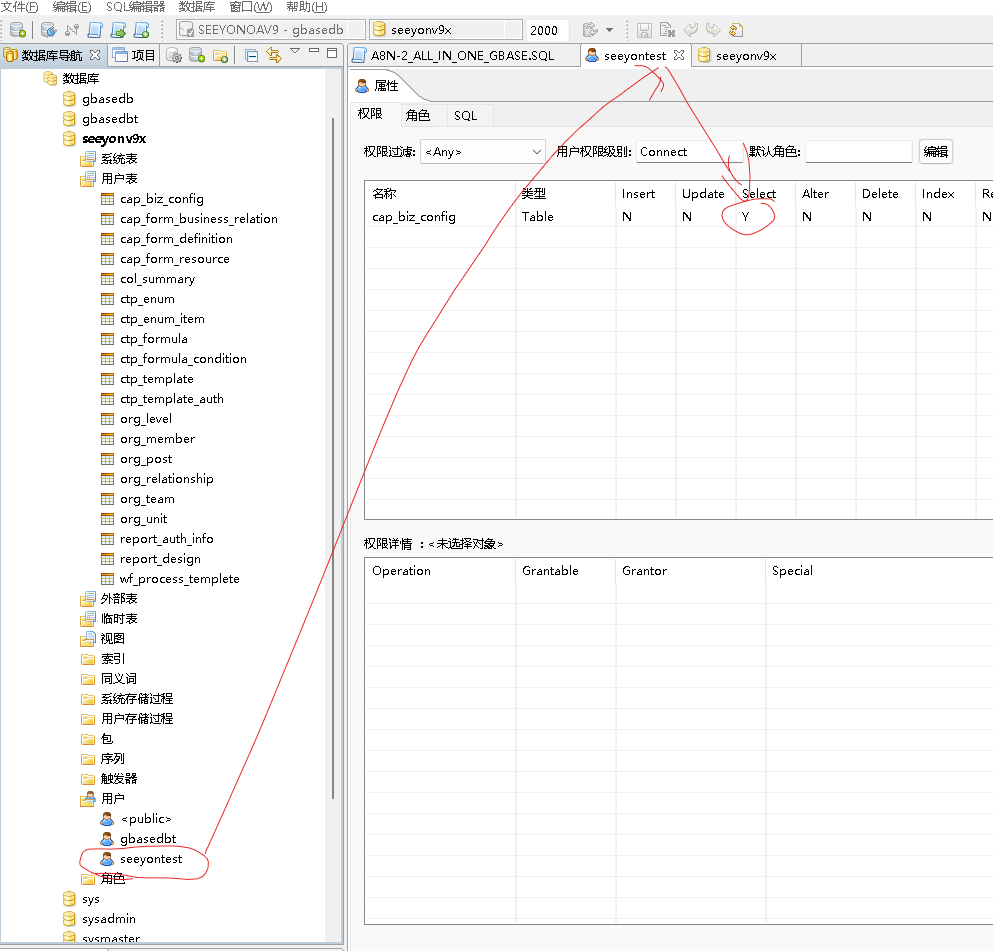
Task: Open the 权限过滤 <Any> dropdown
Action: tap(482, 152)
